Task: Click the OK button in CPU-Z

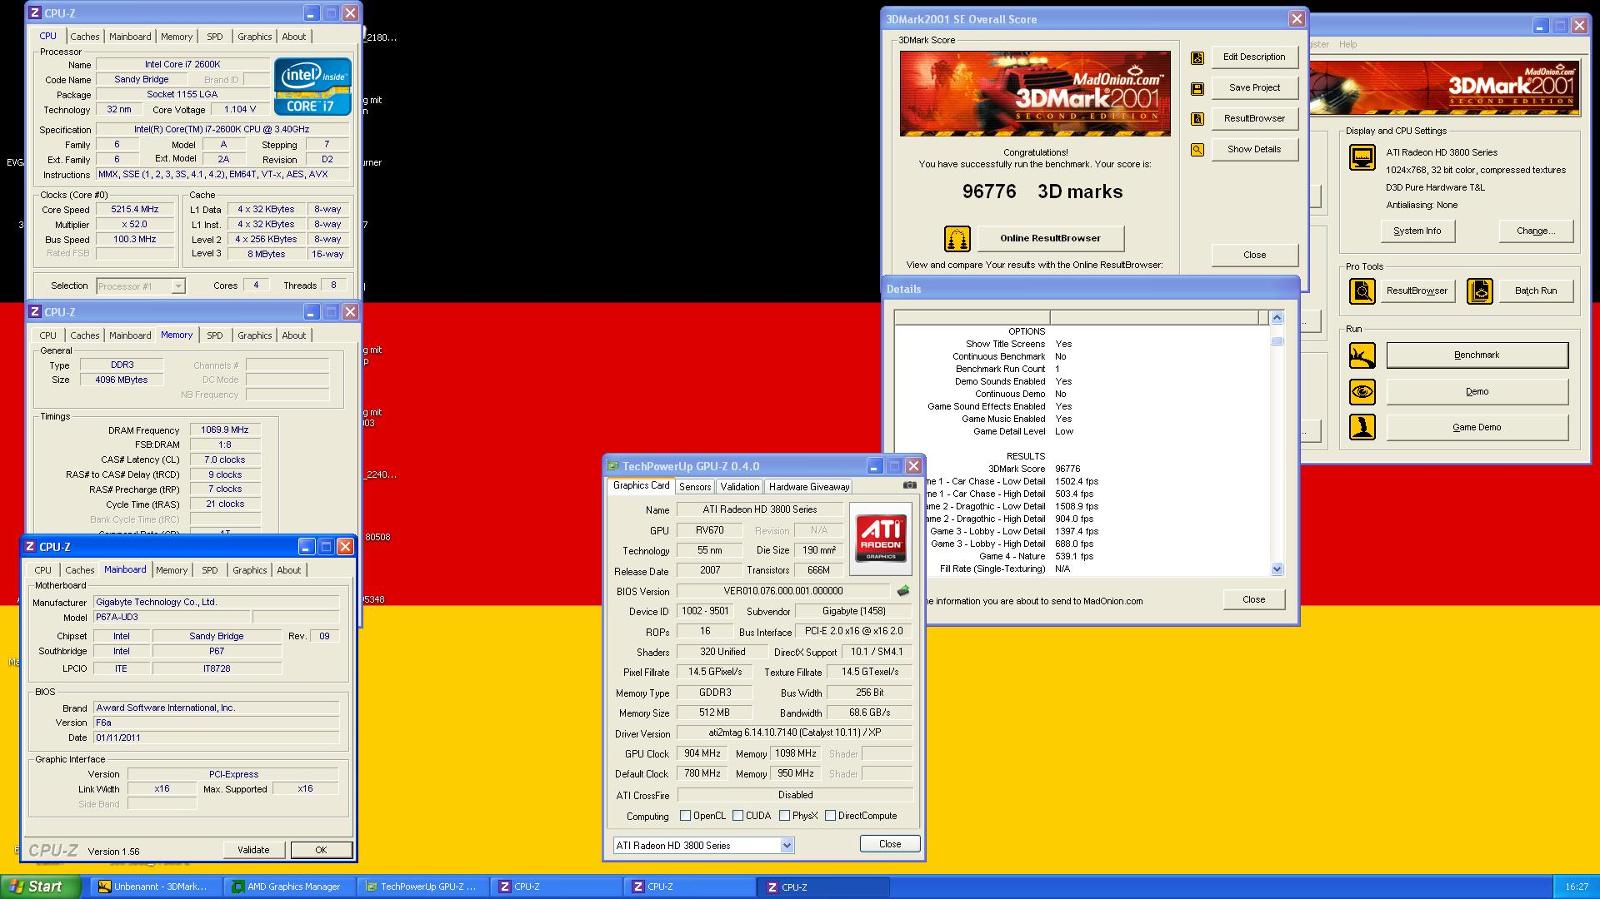Action: (321, 850)
